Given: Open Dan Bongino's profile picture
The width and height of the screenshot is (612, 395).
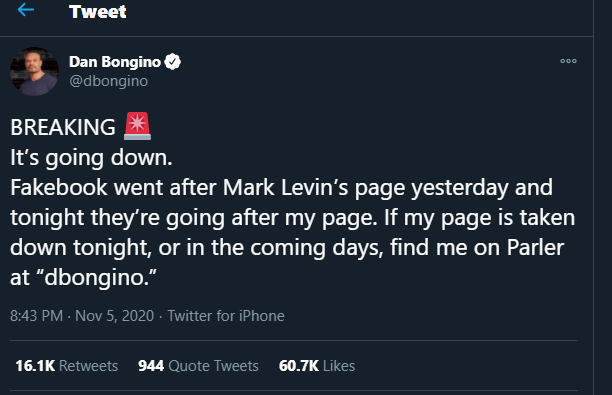Looking at the screenshot, I should click(34, 71).
